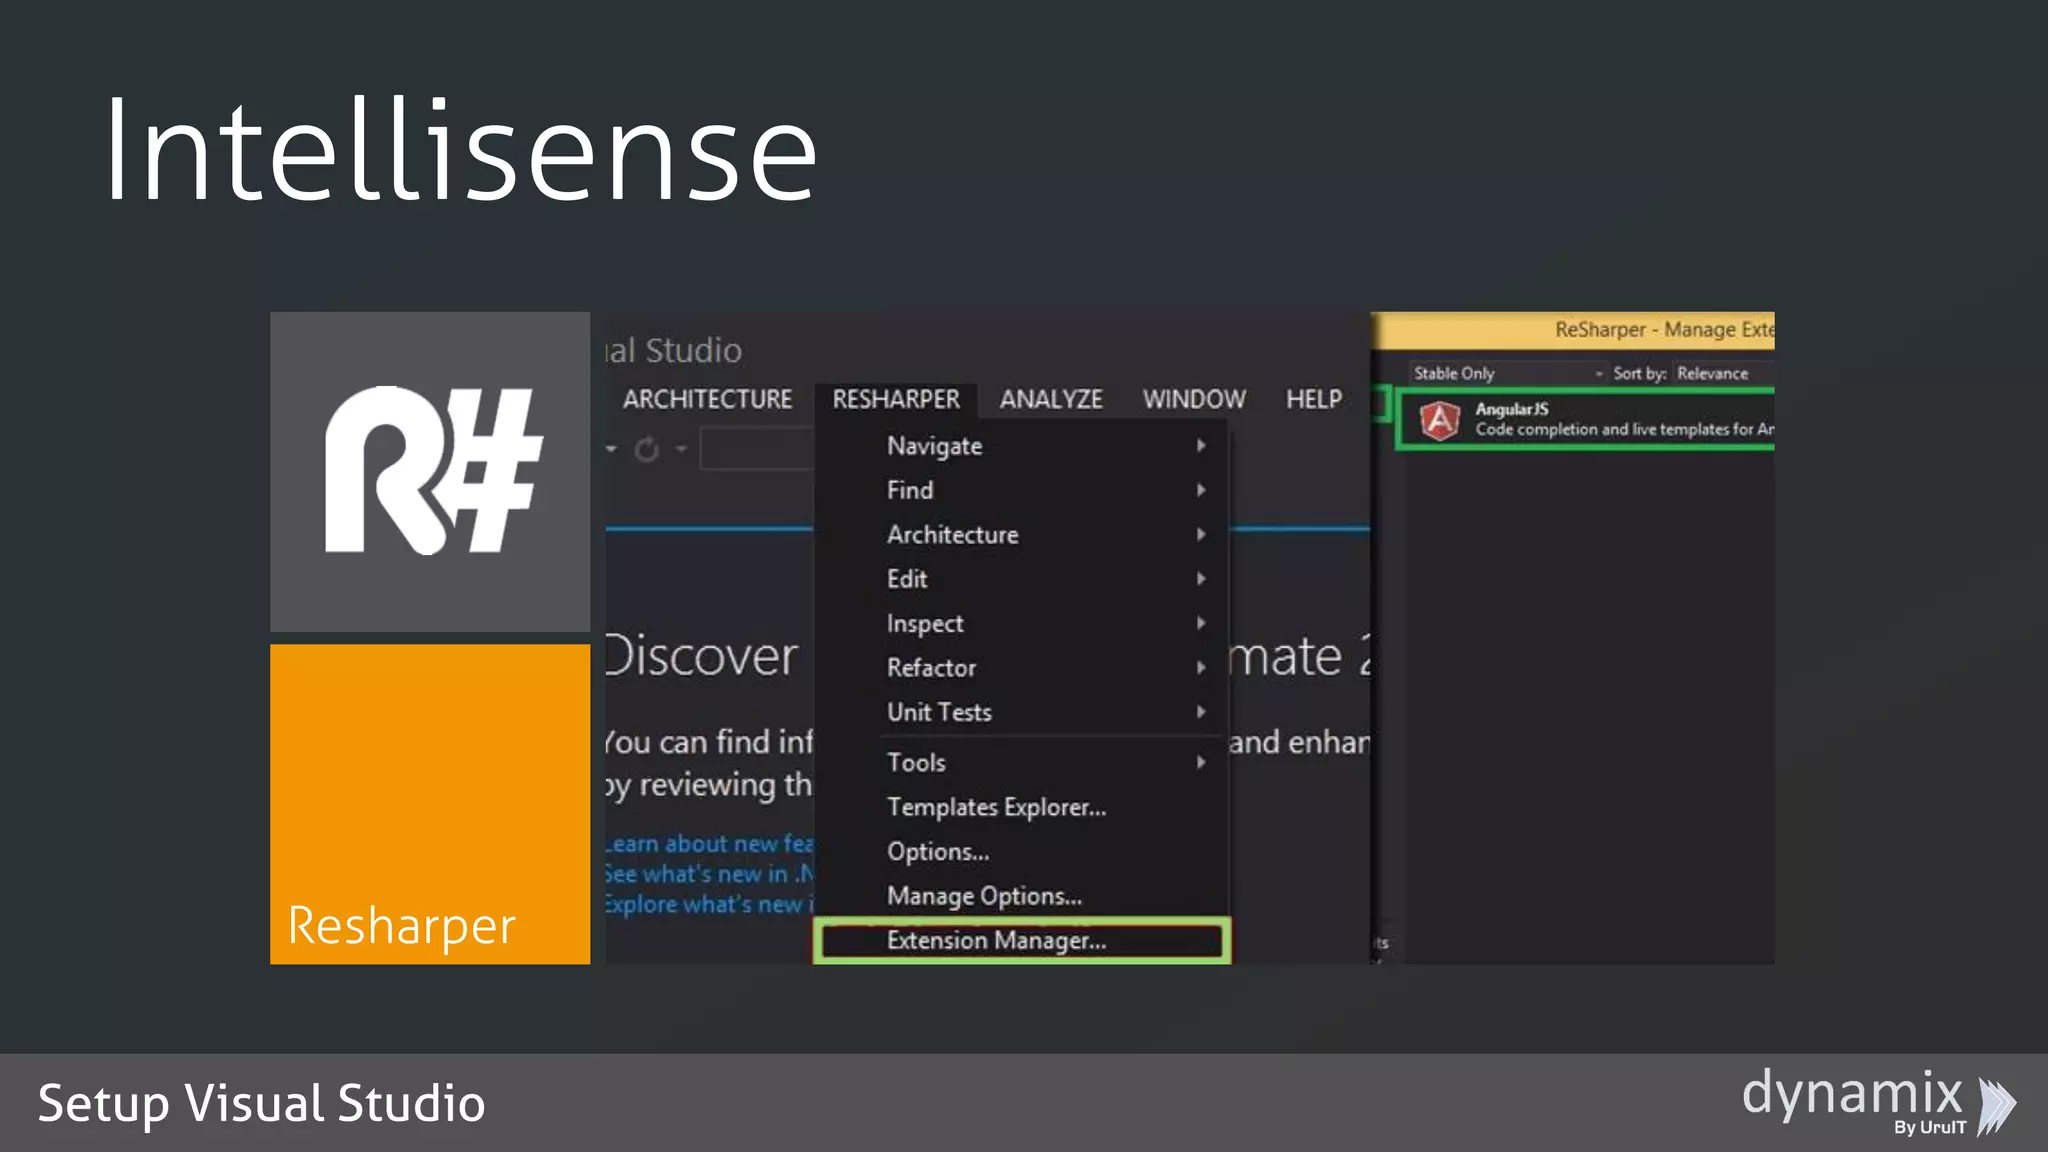Expand the Inspect submenu

coord(1022,623)
